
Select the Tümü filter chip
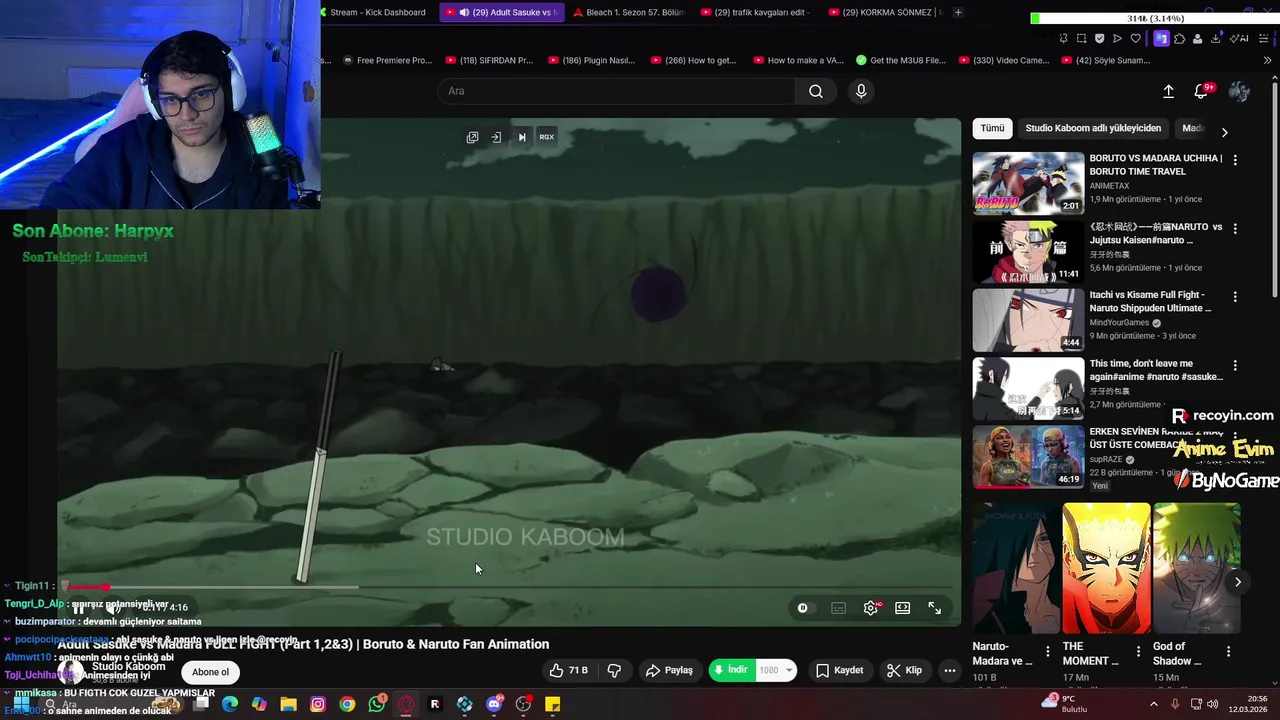tap(992, 128)
